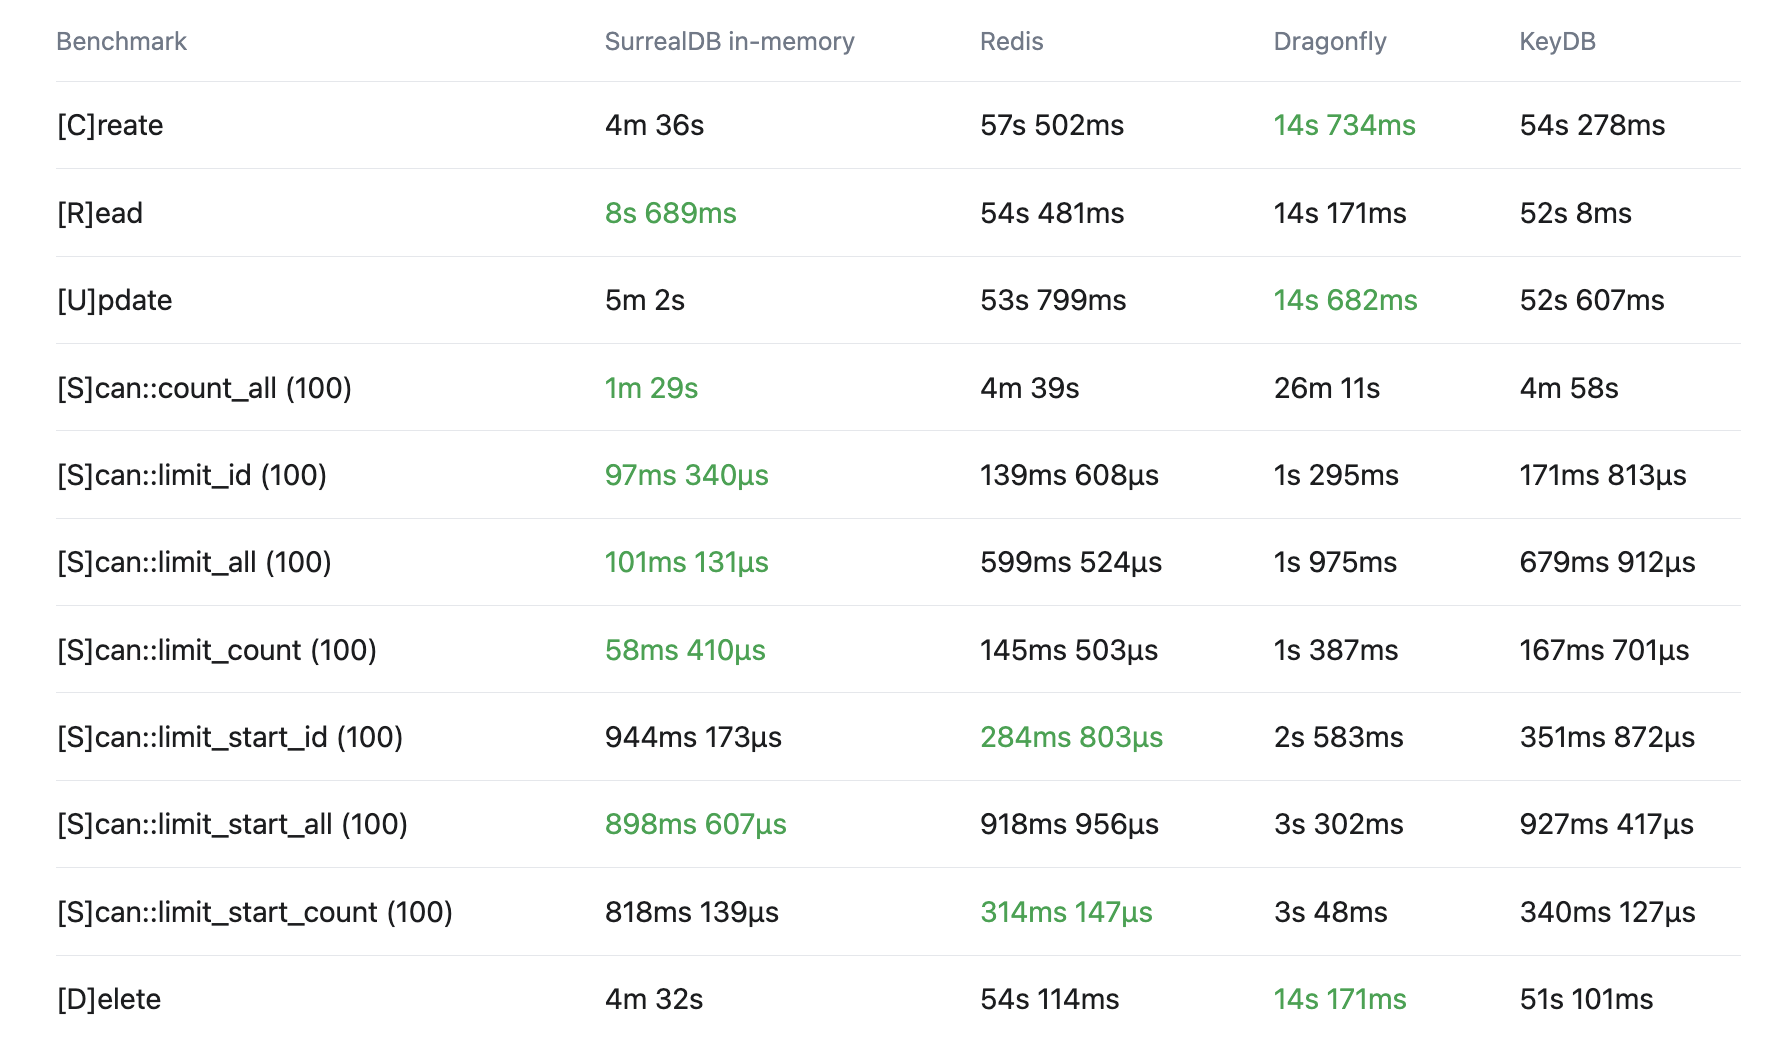This screenshot has height=1052, width=1774.
Task: Click the 4m 32s delete value
Action: point(654,999)
